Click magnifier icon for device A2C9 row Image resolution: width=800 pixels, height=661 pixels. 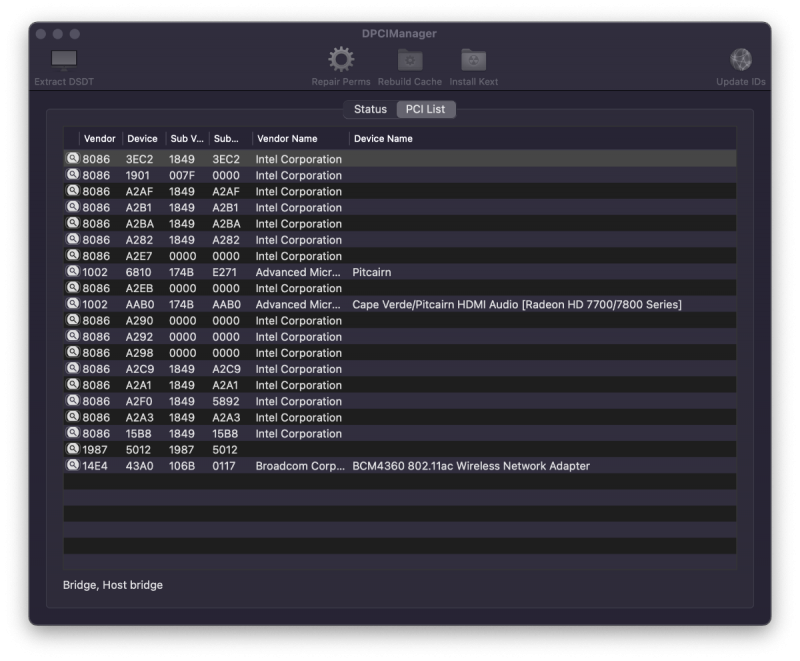point(73,369)
